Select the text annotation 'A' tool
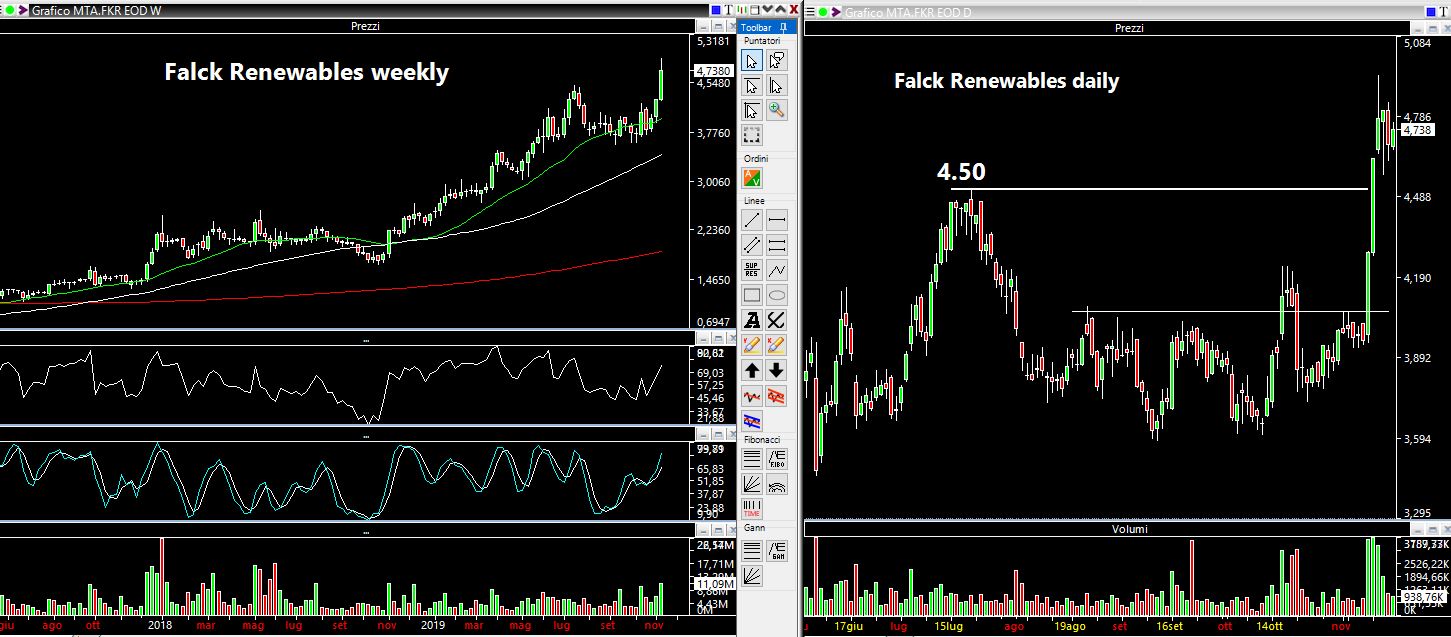1451x637 pixels. point(752,320)
